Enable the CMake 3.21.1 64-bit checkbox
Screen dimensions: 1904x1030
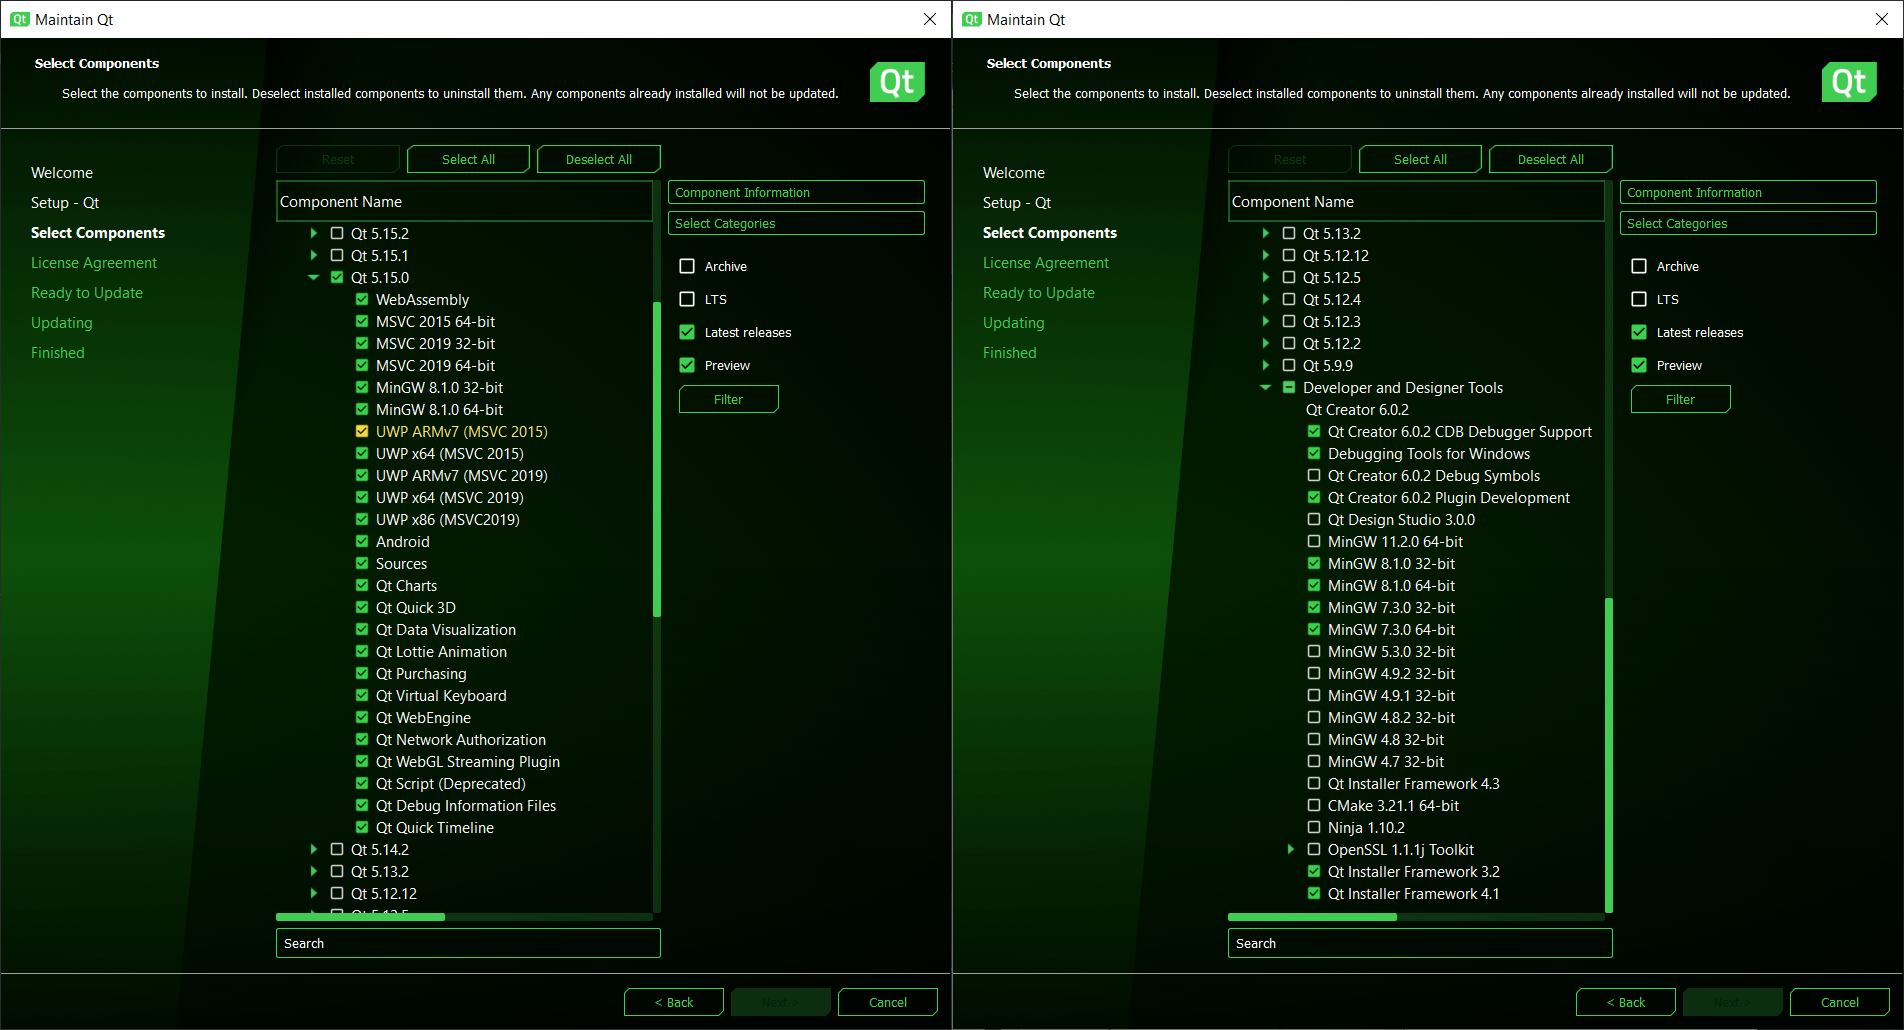pos(1314,806)
